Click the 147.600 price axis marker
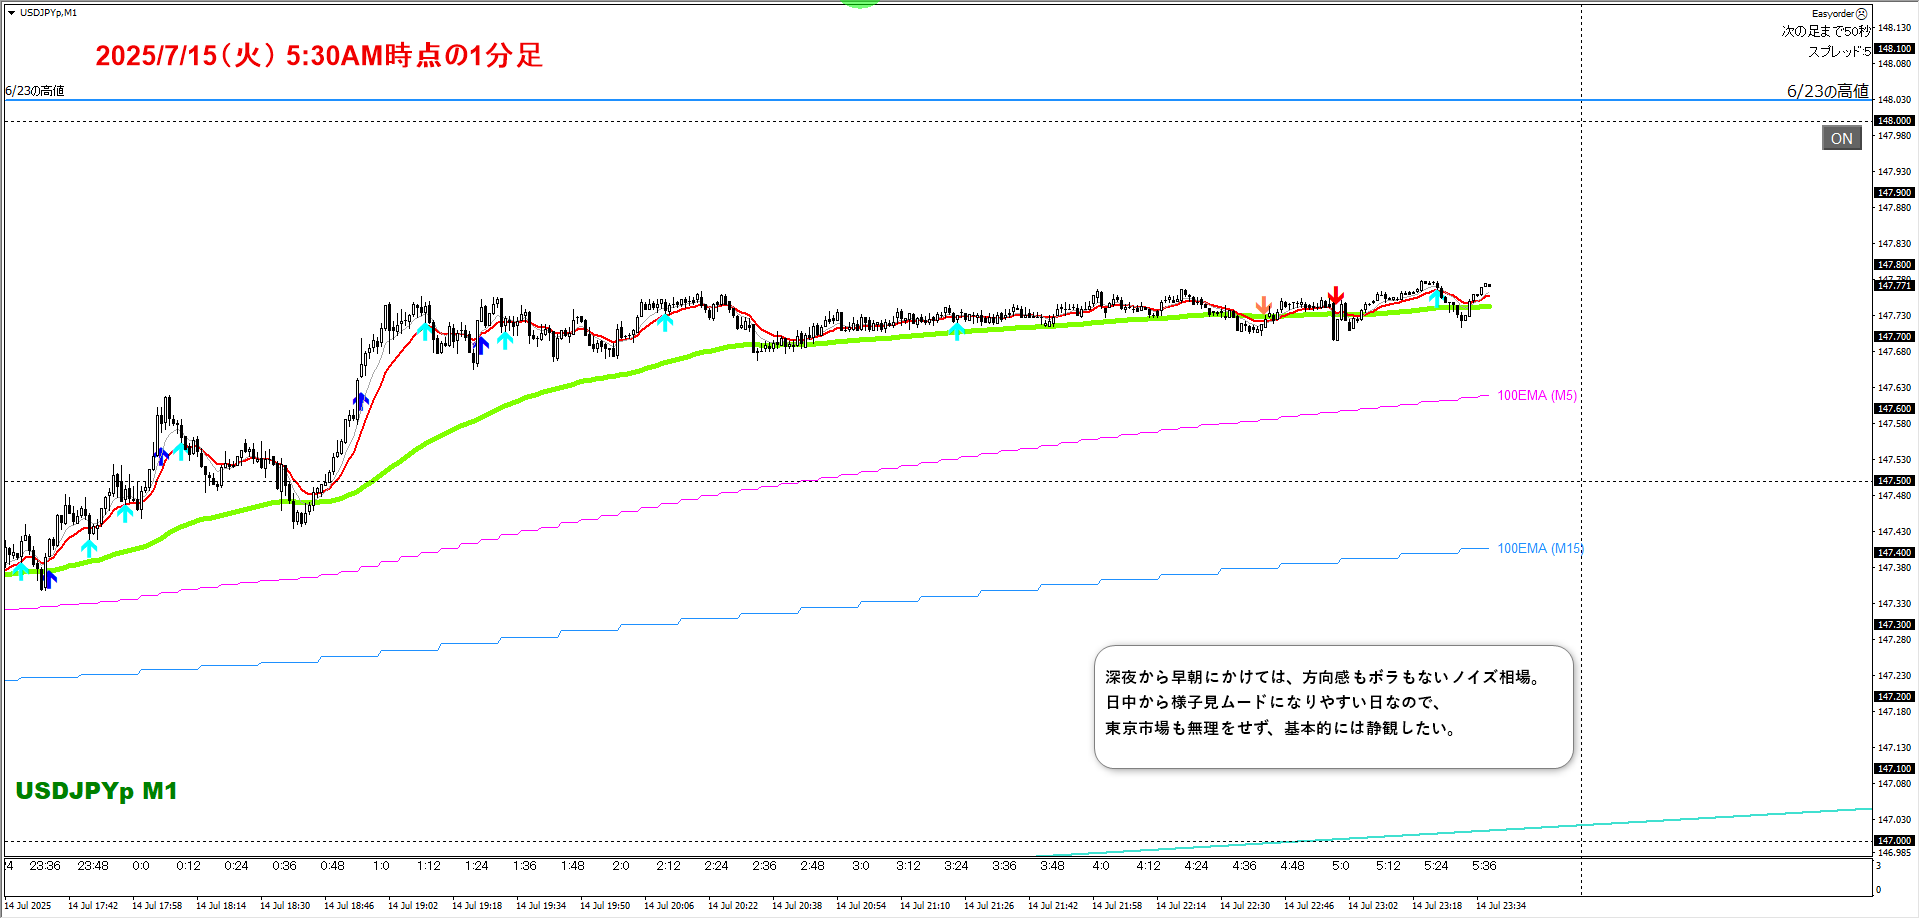1920x919 pixels. (1894, 408)
